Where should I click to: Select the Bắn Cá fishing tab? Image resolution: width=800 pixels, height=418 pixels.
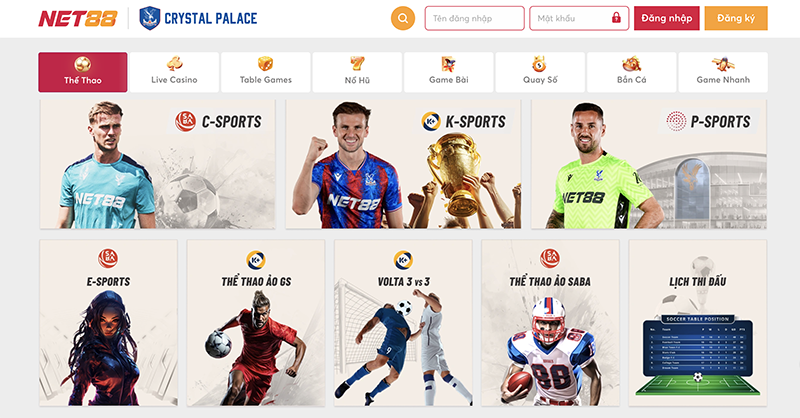632,72
